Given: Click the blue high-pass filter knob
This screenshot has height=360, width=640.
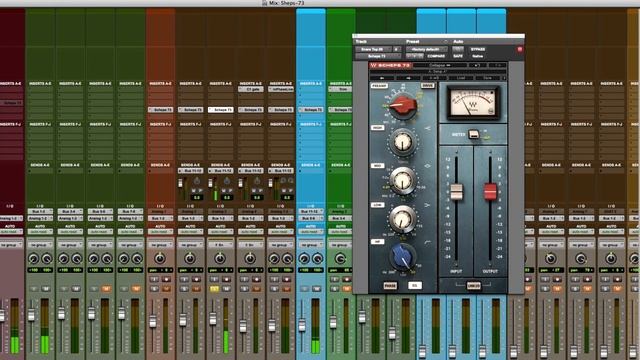Looking at the screenshot, I should tap(402, 256).
